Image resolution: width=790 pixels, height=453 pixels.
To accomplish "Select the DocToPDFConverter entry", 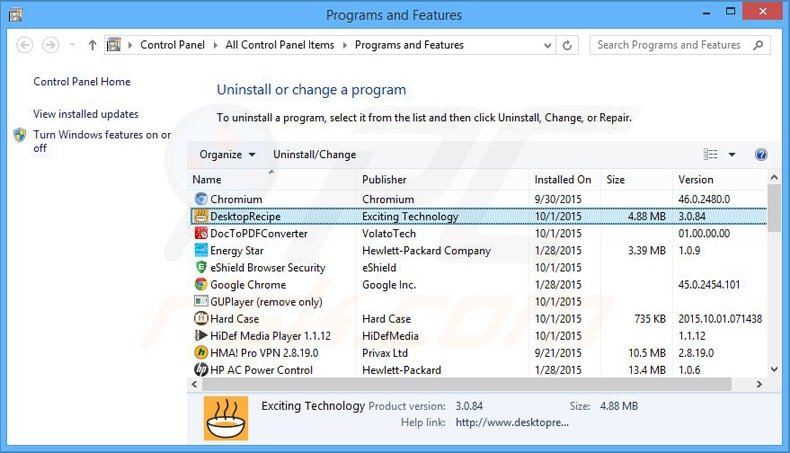I will click(258, 233).
